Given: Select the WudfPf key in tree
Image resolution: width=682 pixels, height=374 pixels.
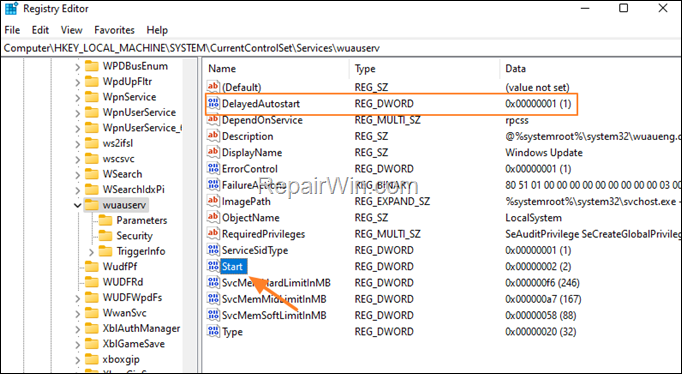Looking at the screenshot, I should point(120,266).
